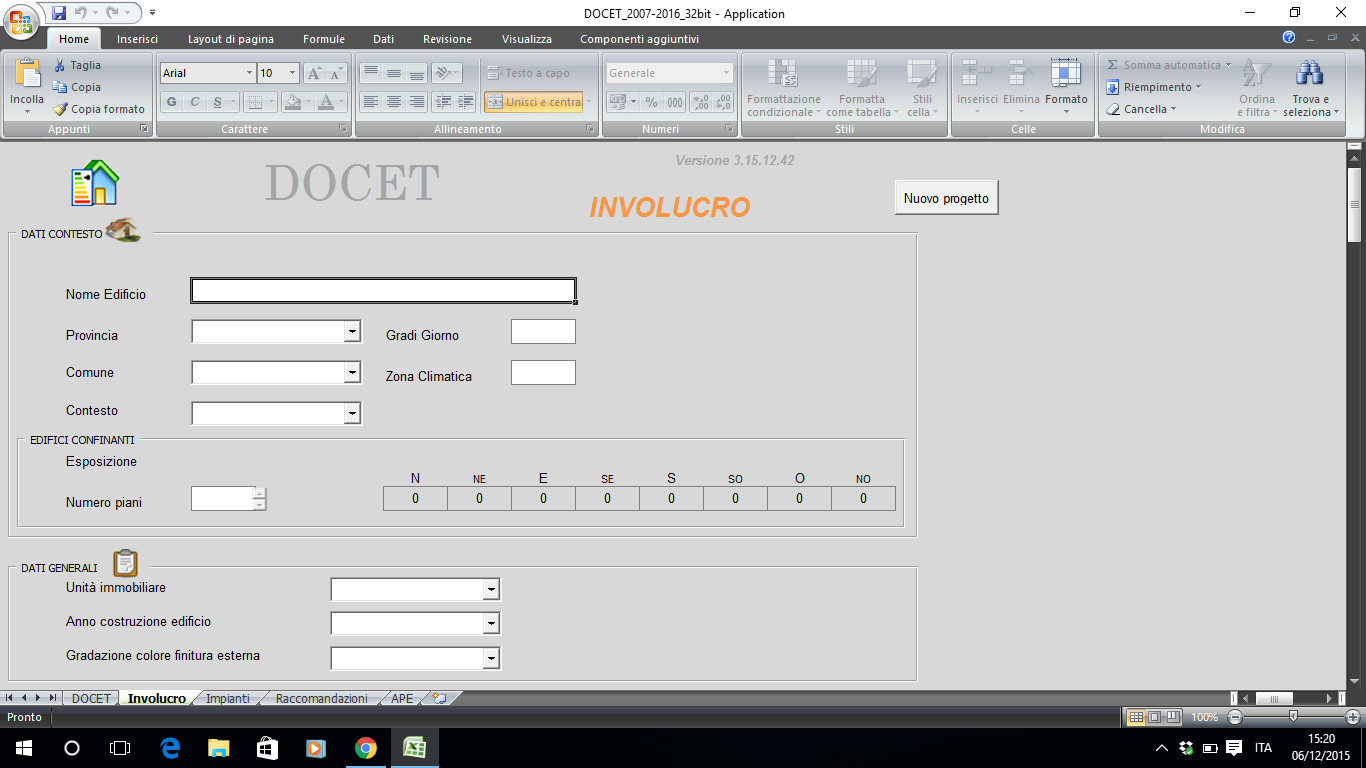
Task: Align text to bottom of cell
Action: click(x=416, y=73)
